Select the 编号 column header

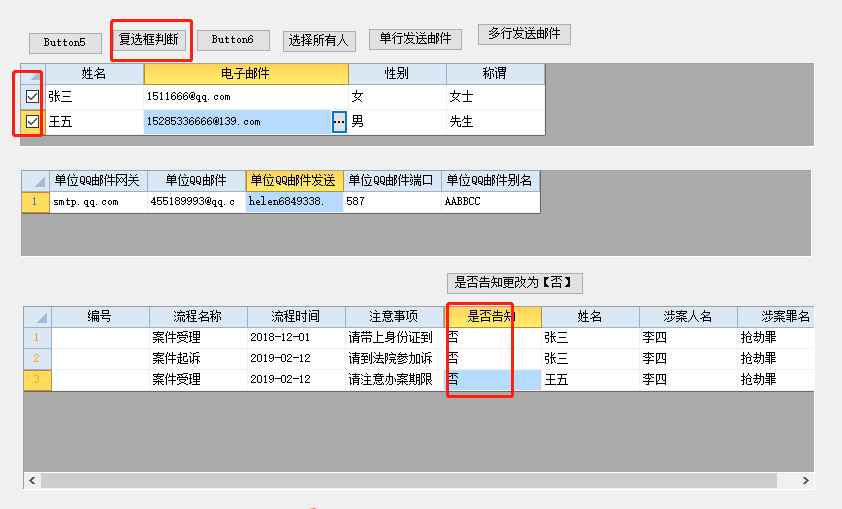coord(100,317)
